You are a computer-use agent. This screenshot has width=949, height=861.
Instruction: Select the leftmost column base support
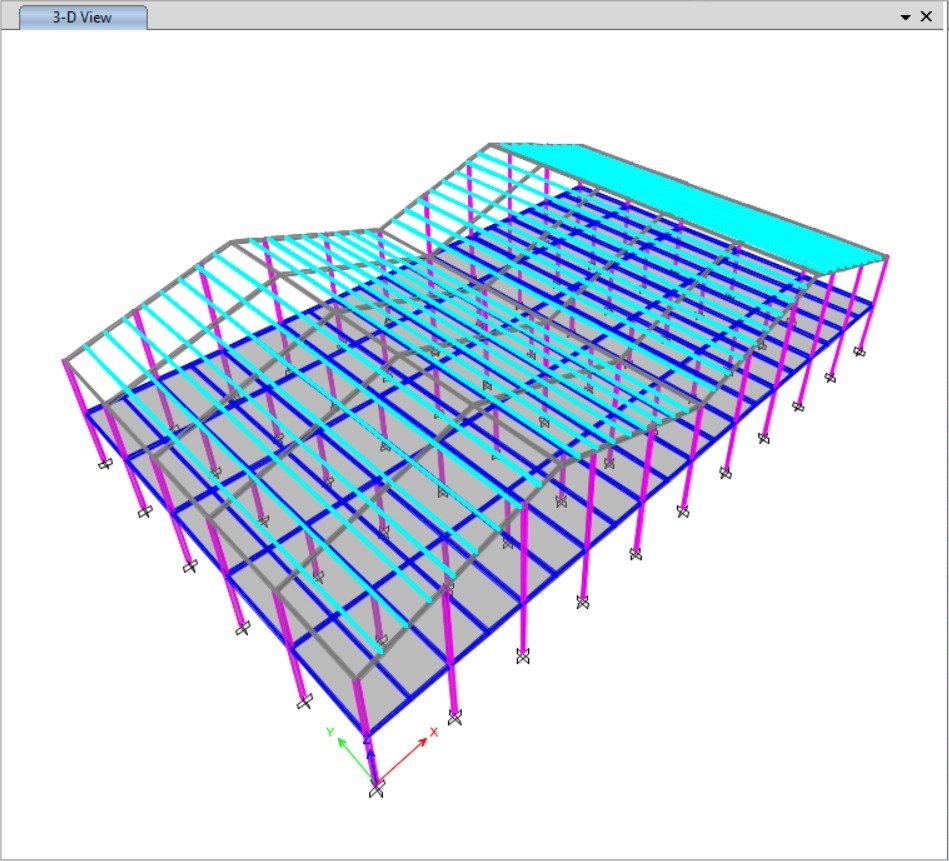(x=104, y=464)
